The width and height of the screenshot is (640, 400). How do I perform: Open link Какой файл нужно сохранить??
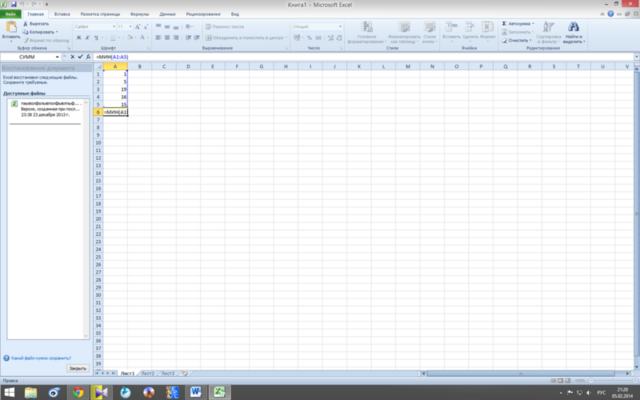41,358
